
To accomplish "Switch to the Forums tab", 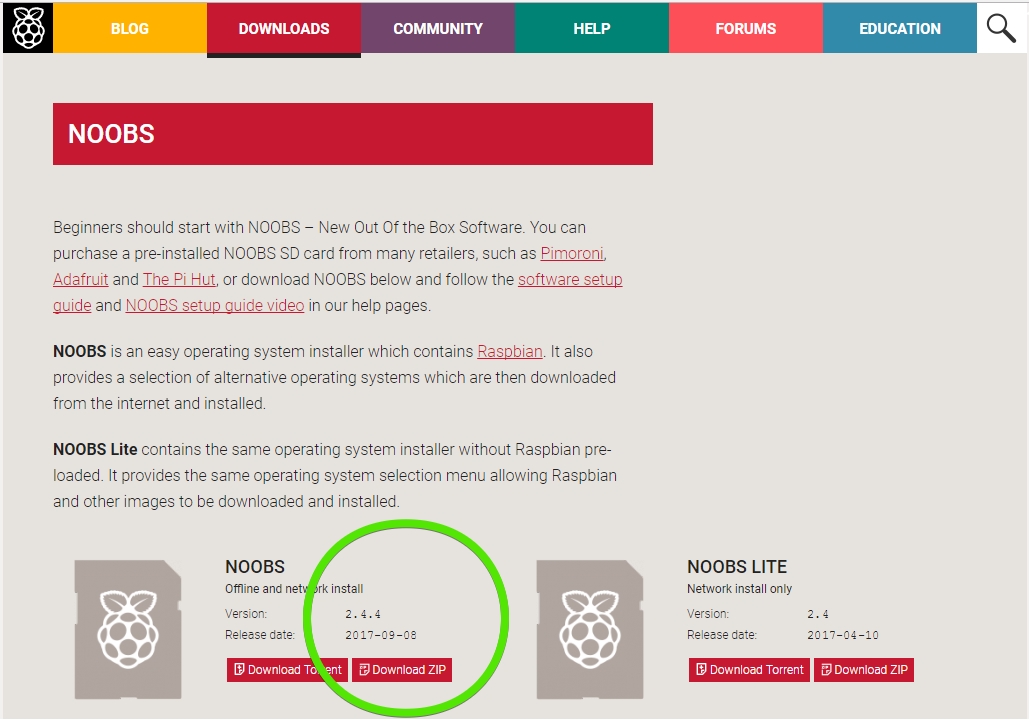I will point(746,28).
